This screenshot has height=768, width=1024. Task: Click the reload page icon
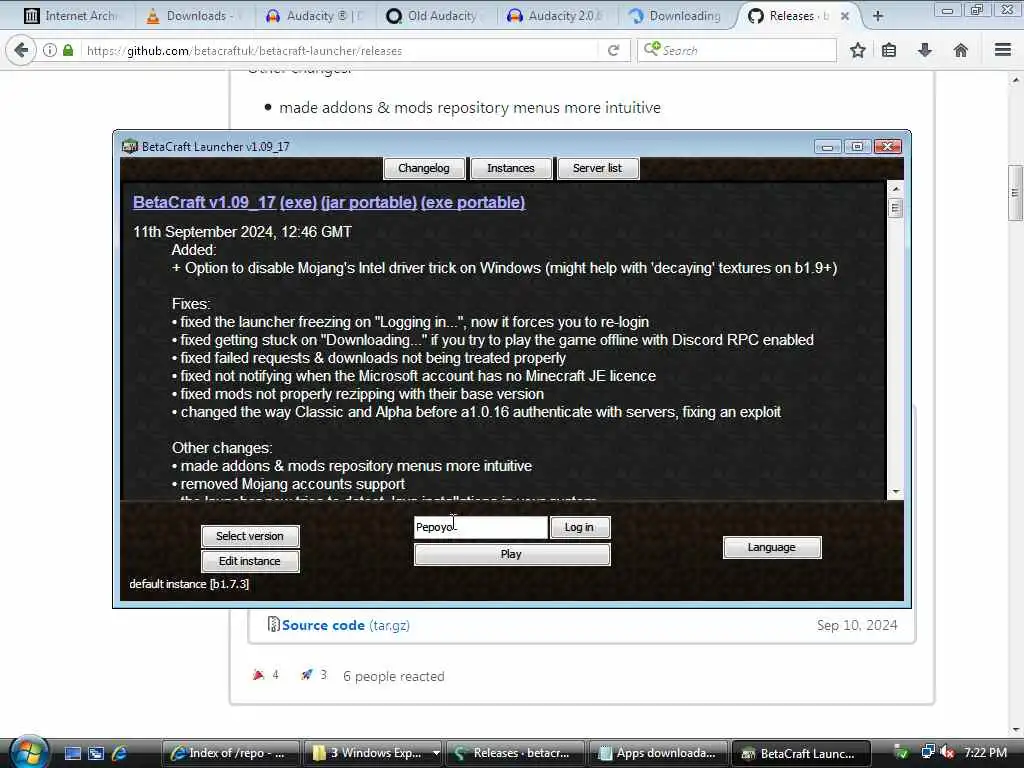tap(613, 50)
